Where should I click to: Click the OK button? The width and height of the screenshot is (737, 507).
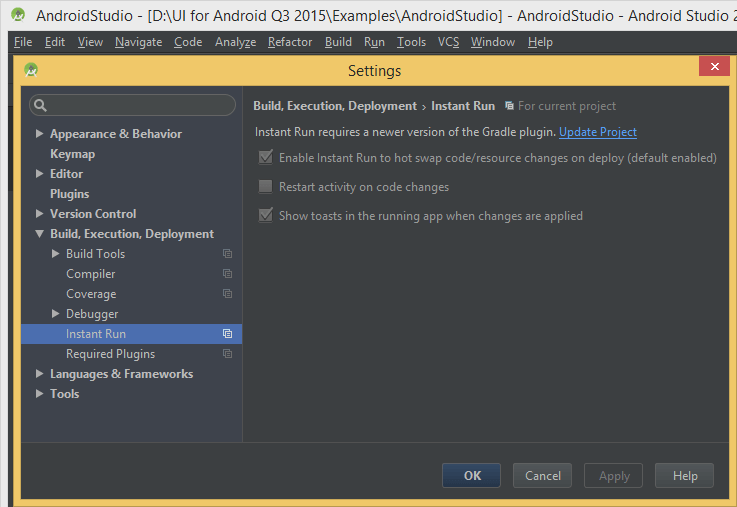point(471,476)
